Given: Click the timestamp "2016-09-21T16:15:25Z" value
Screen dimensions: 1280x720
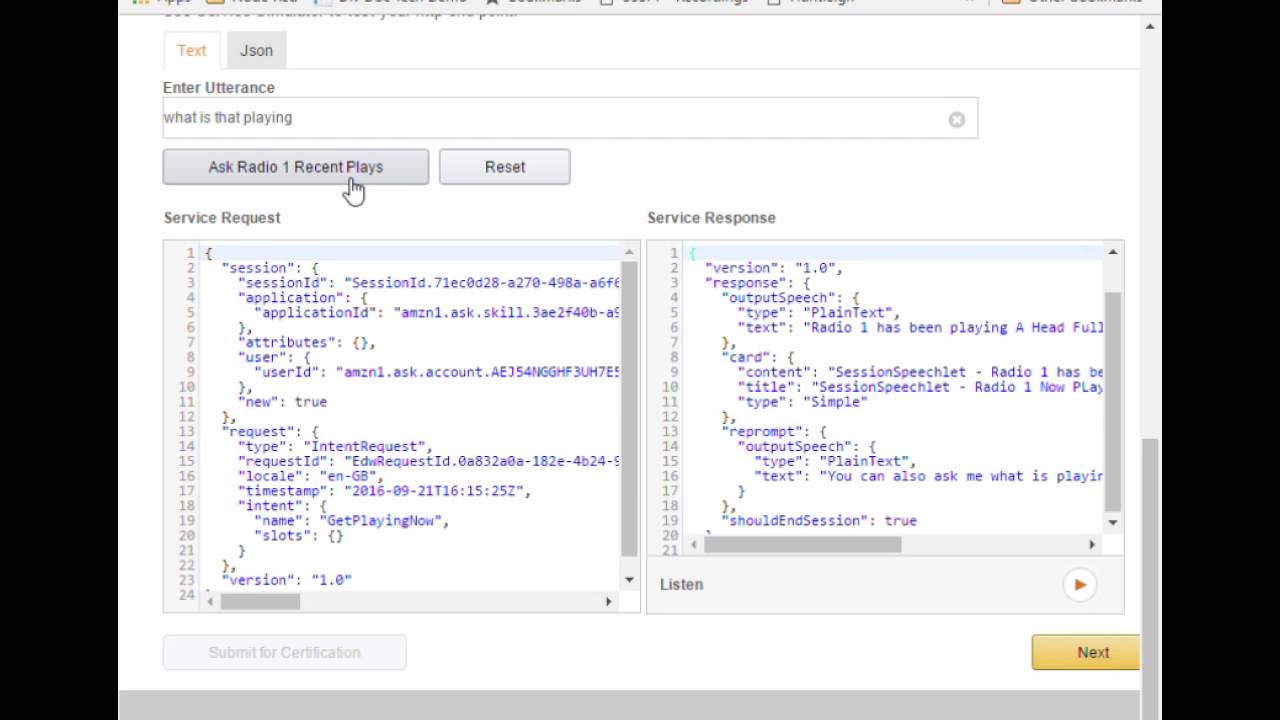Looking at the screenshot, I should [436, 491].
